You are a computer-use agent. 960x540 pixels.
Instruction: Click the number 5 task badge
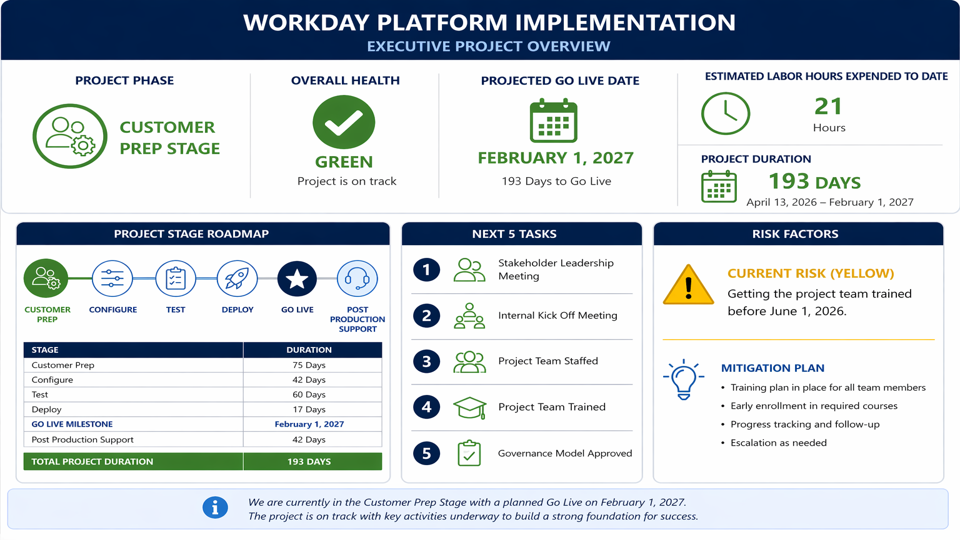tap(427, 454)
